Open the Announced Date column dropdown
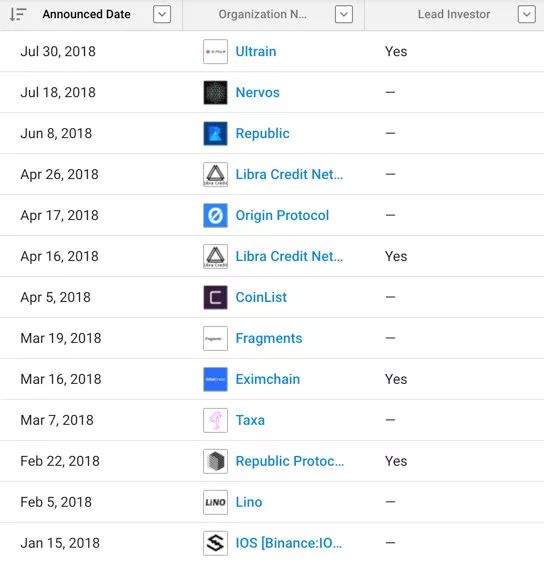Viewport: 544px width, 563px height. tap(162, 14)
